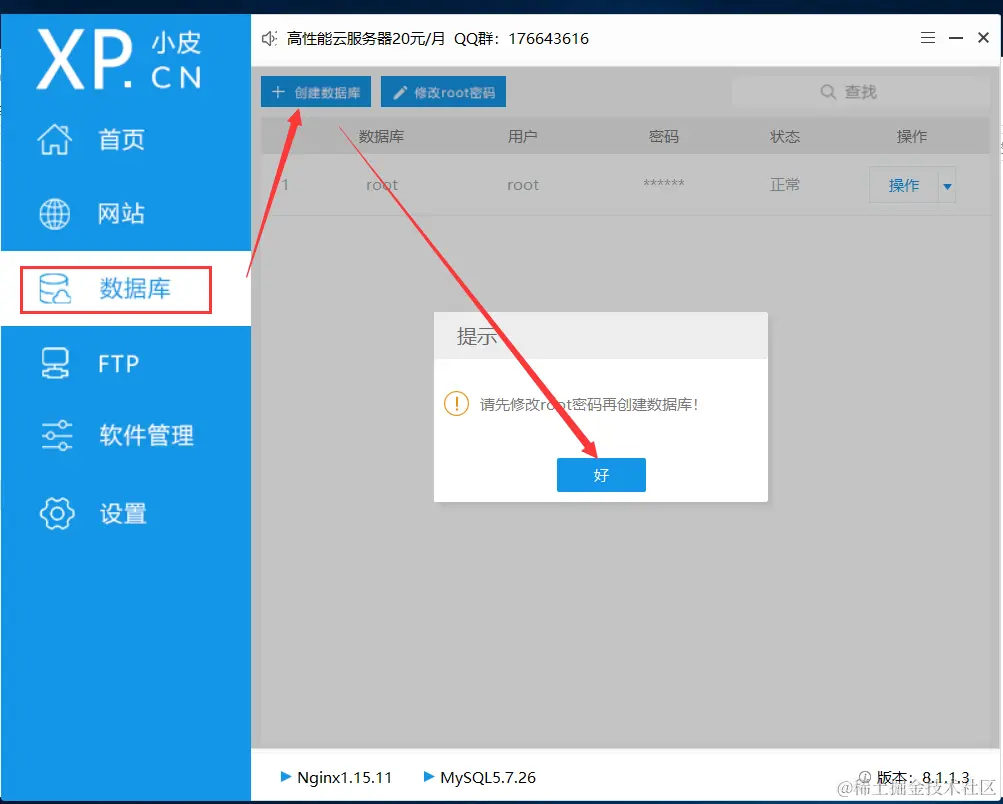Screen dimensions: 1003x804
Task: Select the 数据库 menu item
Action: pyautogui.click(x=125, y=288)
